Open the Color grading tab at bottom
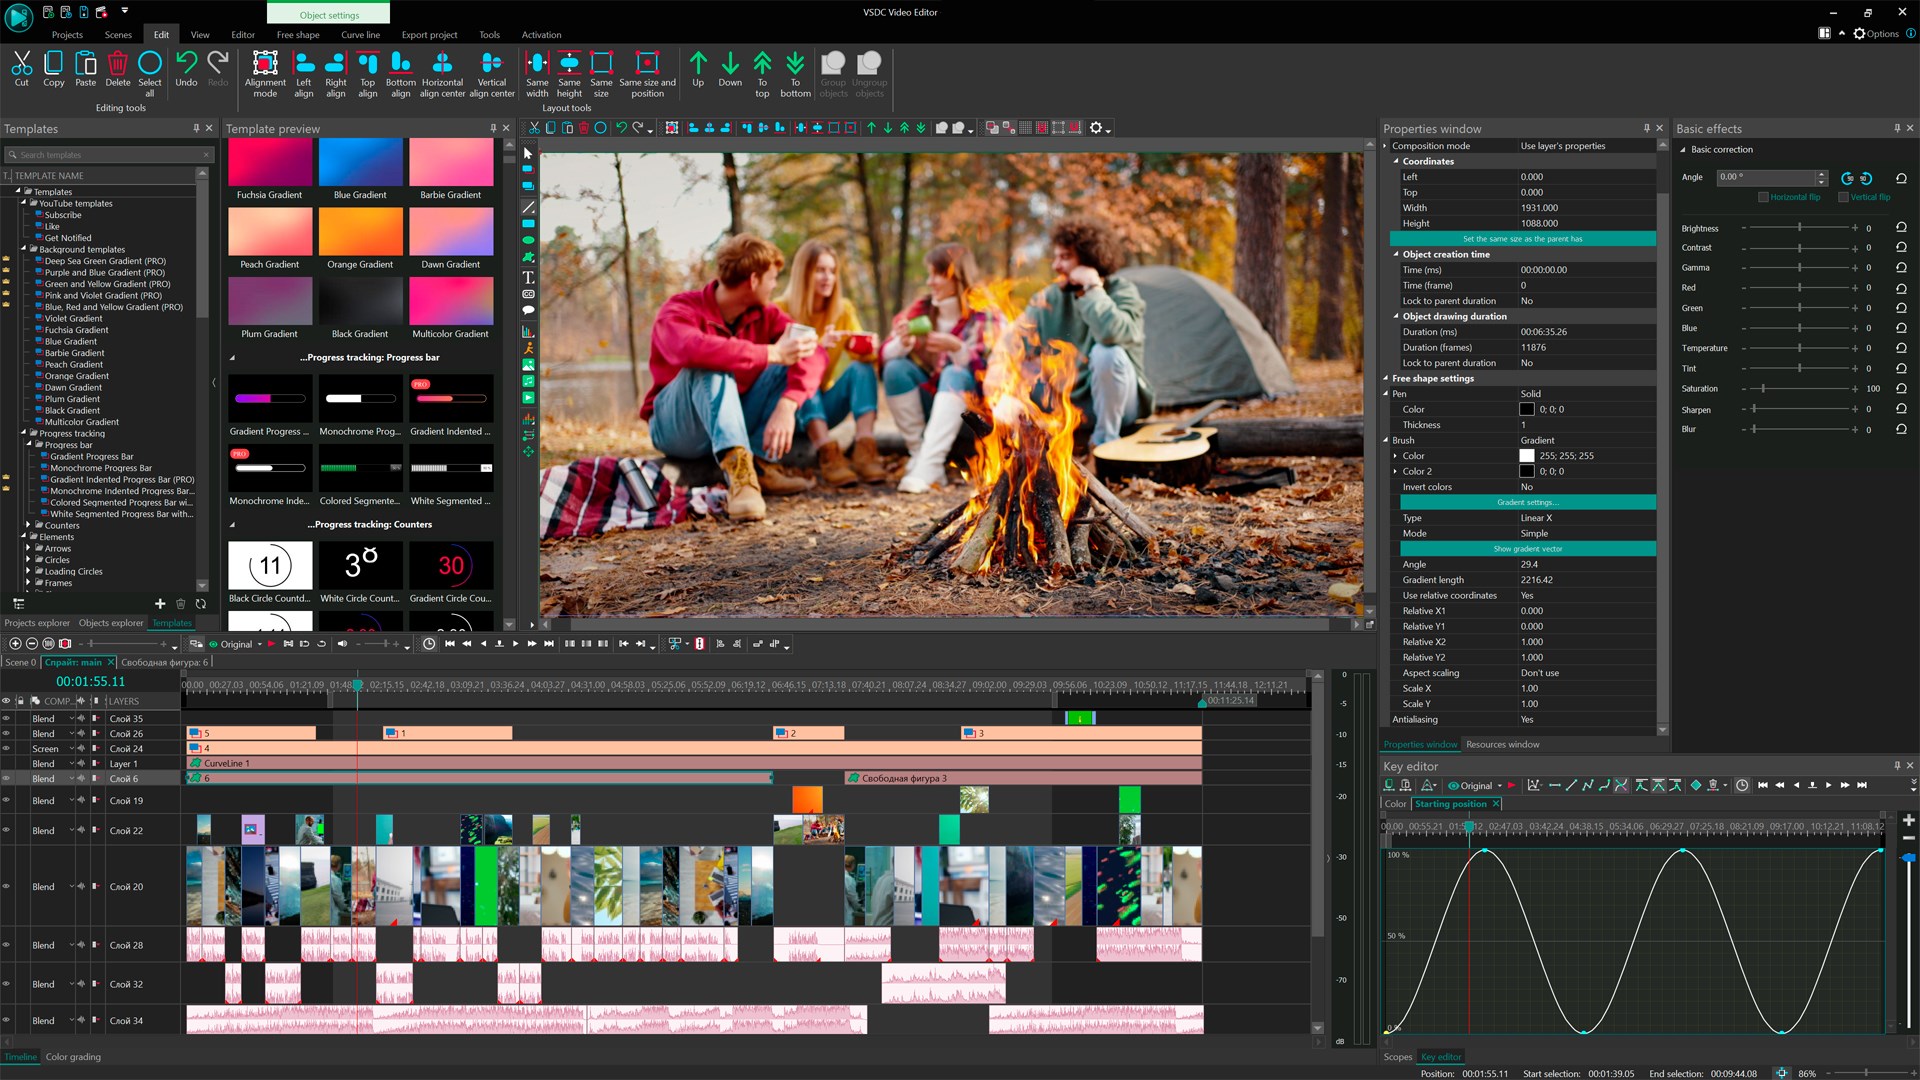This screenshot has height=1080, width=1920. pos(72,1057)
